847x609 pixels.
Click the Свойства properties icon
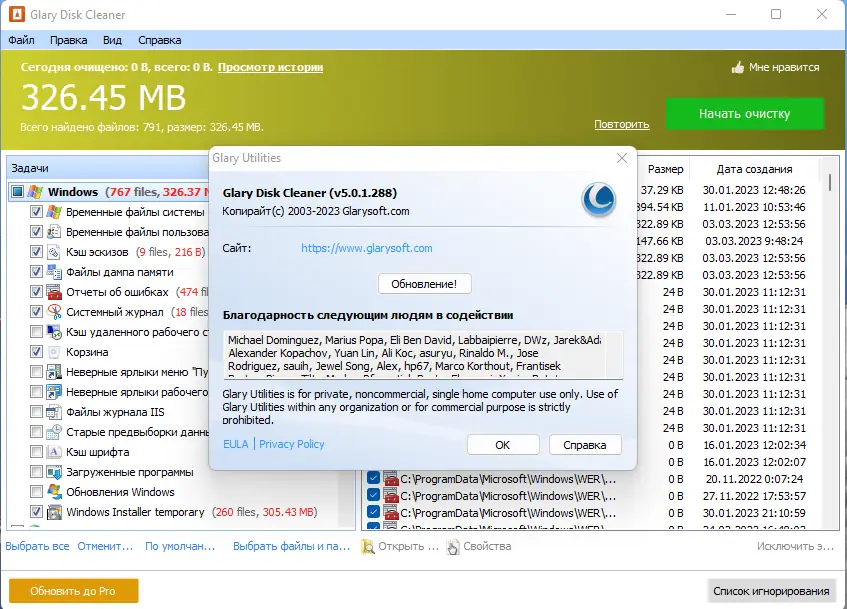[x=453, y=546]
